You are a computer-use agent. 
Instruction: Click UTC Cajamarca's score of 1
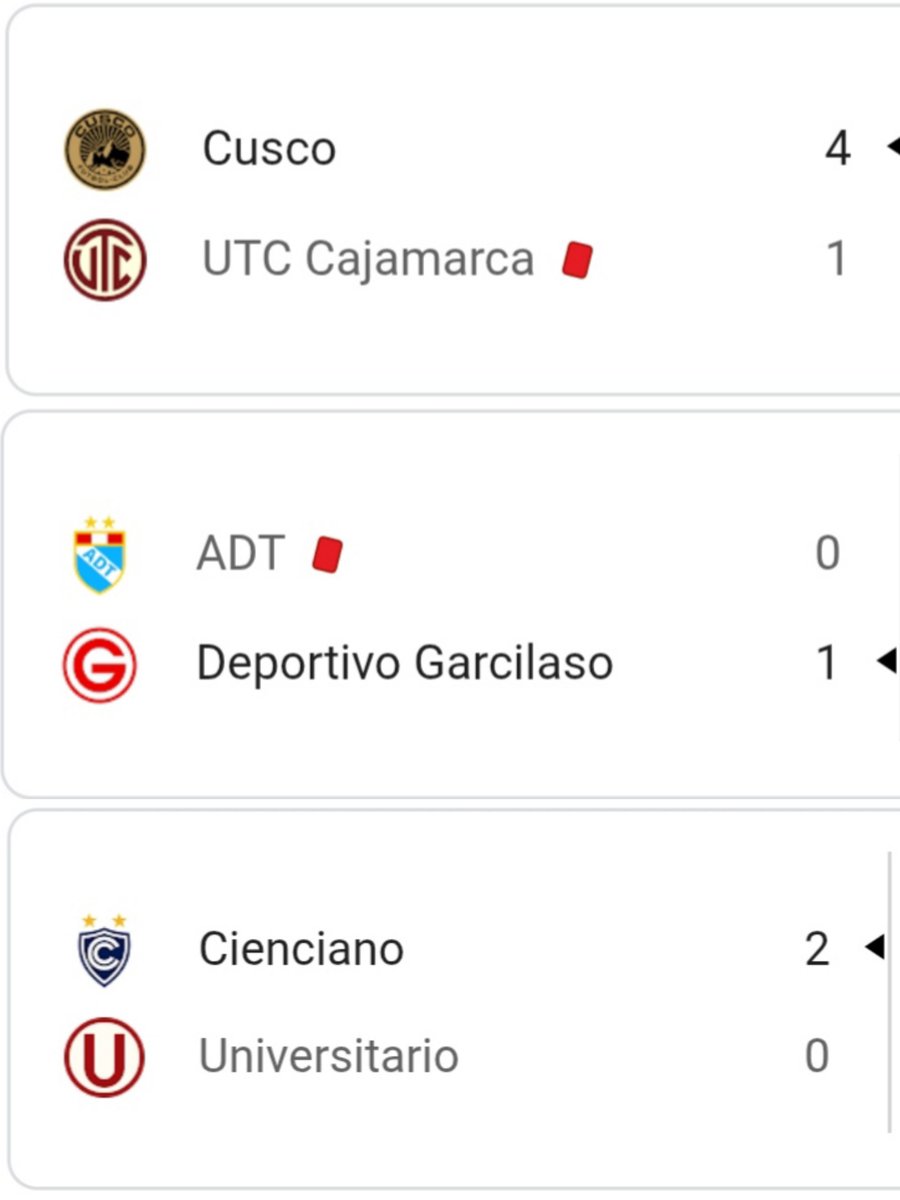click(836, 259)
